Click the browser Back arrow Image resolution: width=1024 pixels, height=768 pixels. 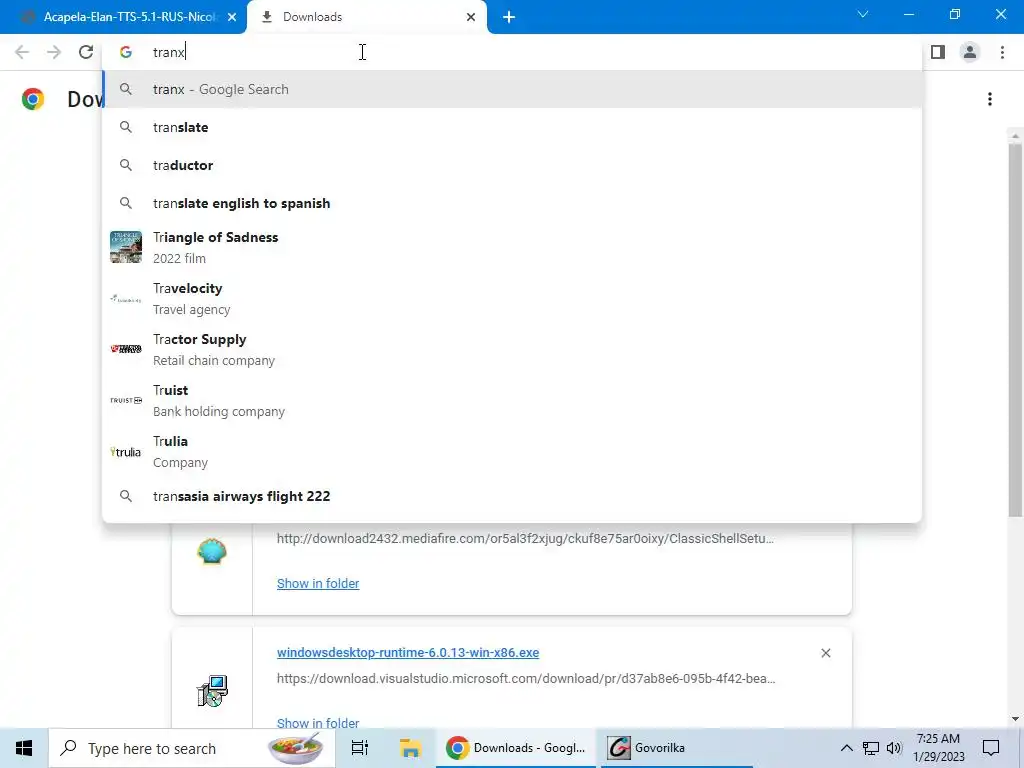22,52
